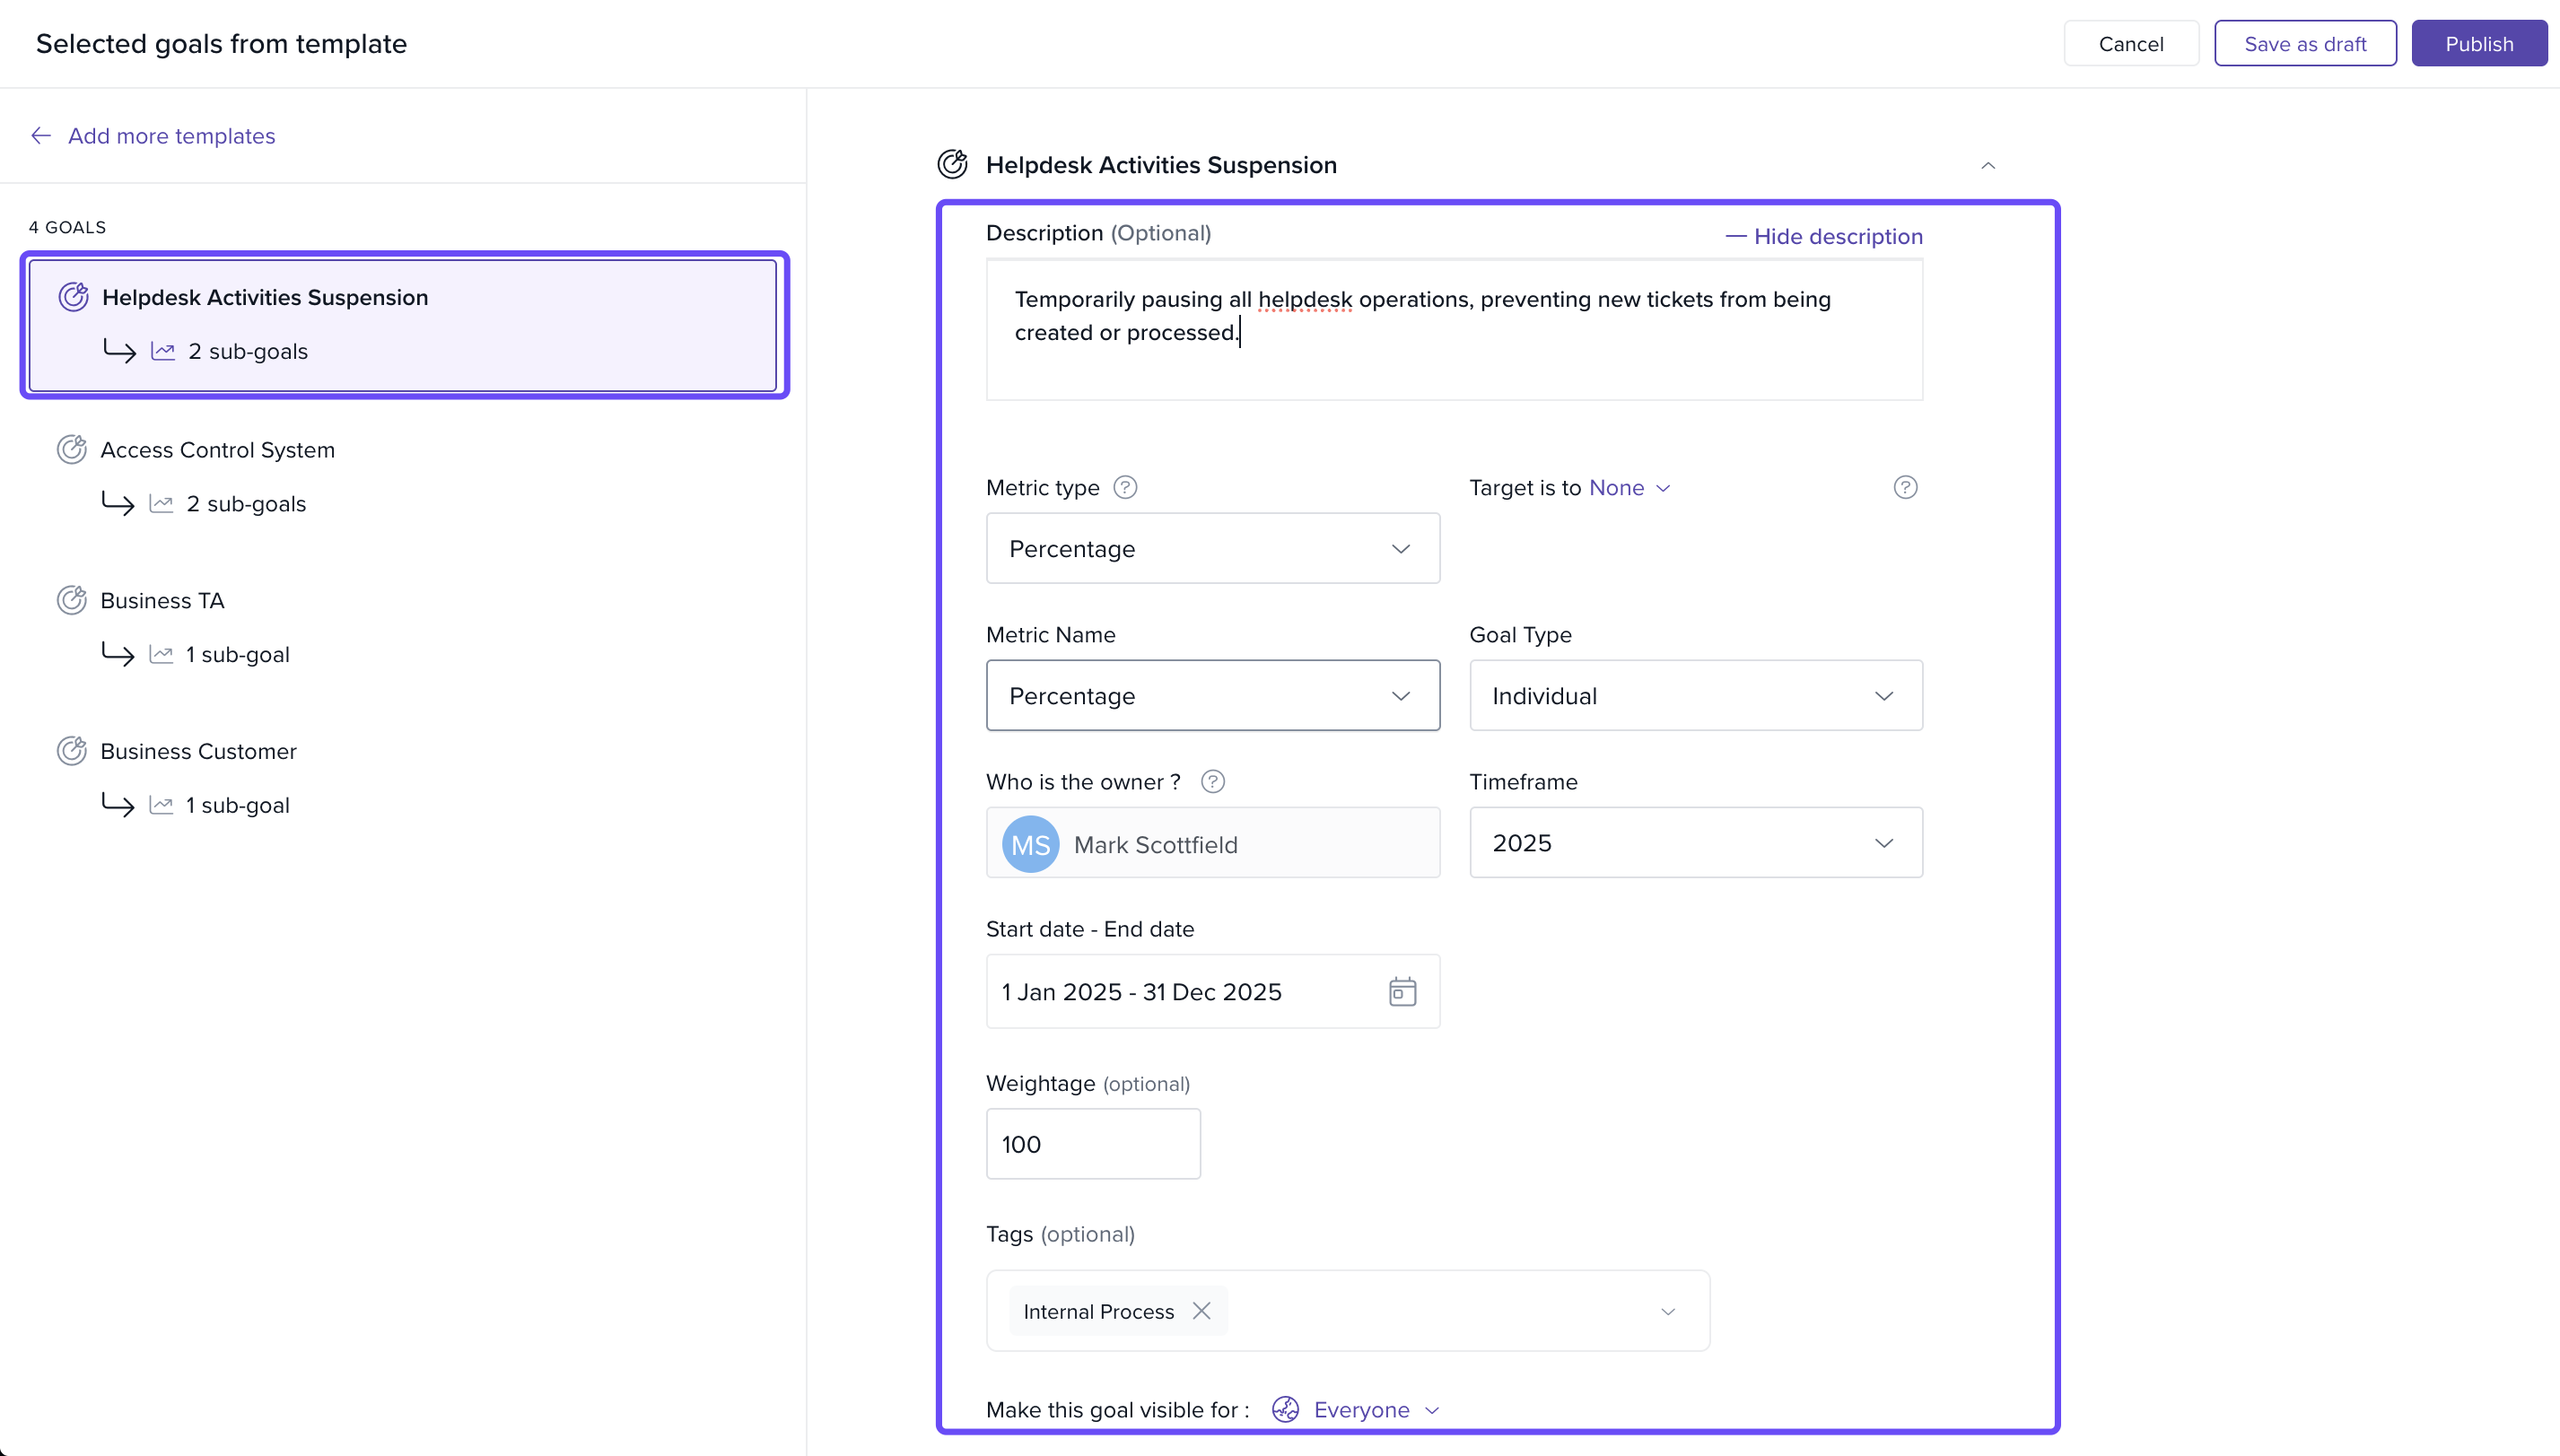Open the Goal Type Individual dropdown
2560x1456 pixels.
pyautogui.click(x=1695, y=695)
